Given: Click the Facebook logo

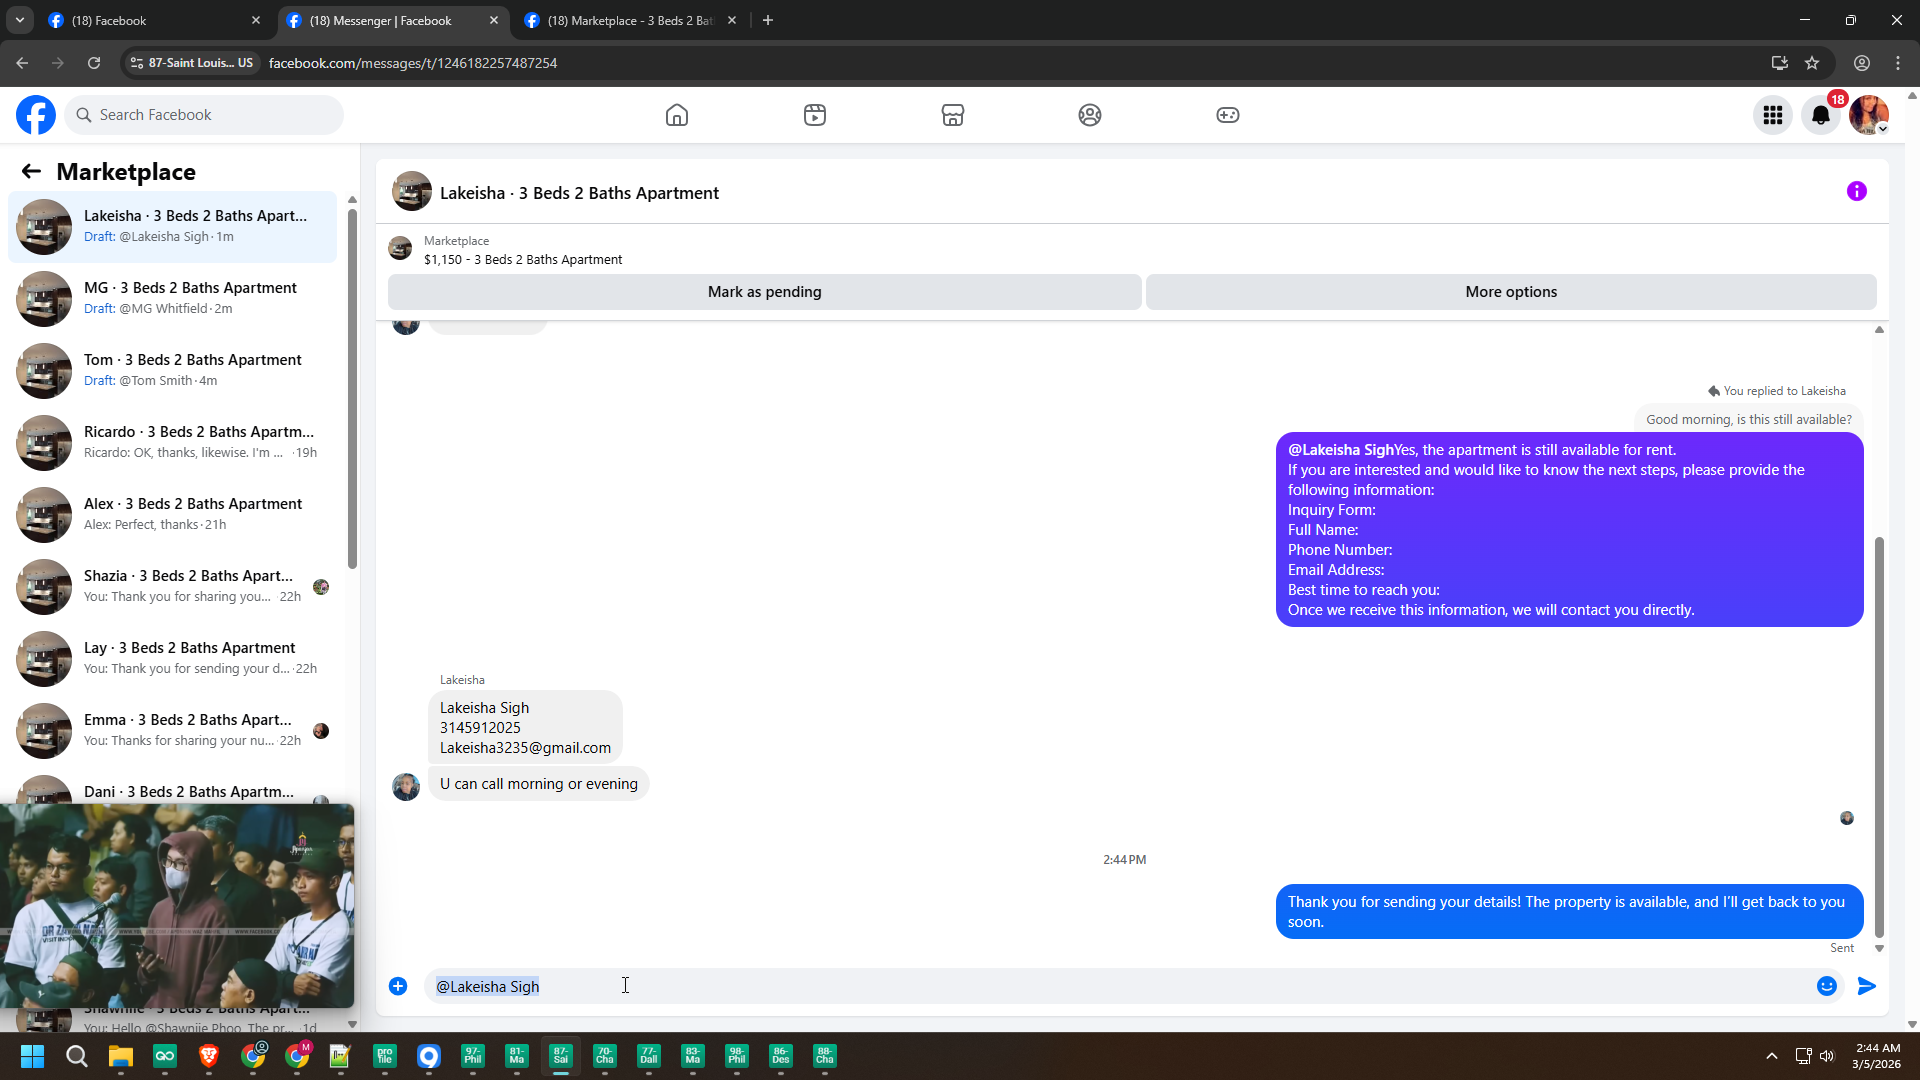Looking at the screenshot, I should (36, 115).
